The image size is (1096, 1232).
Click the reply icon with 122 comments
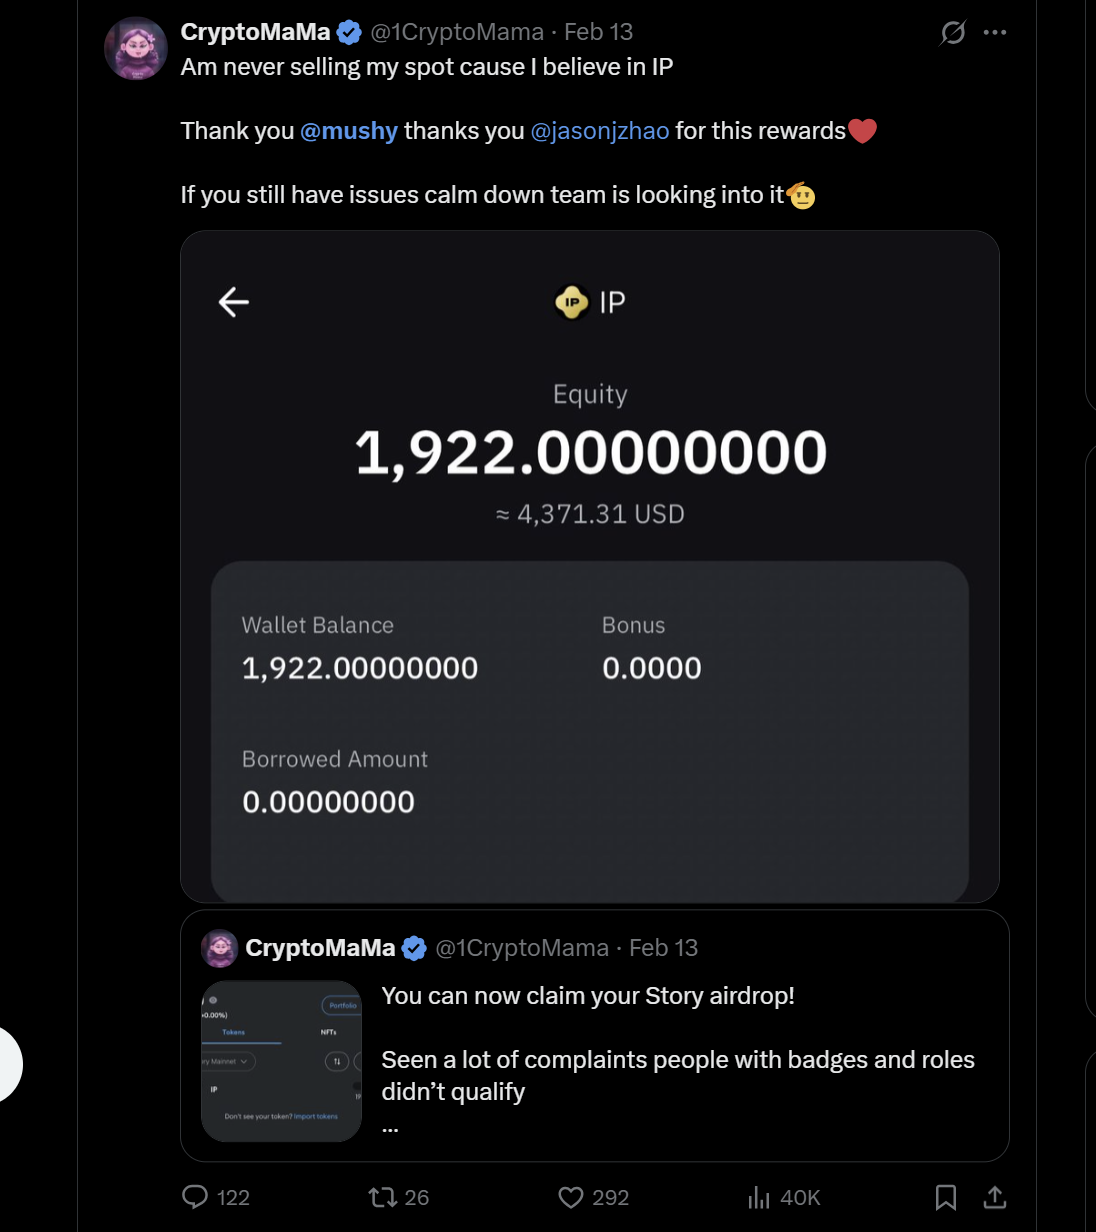[x=195, y=1197]
